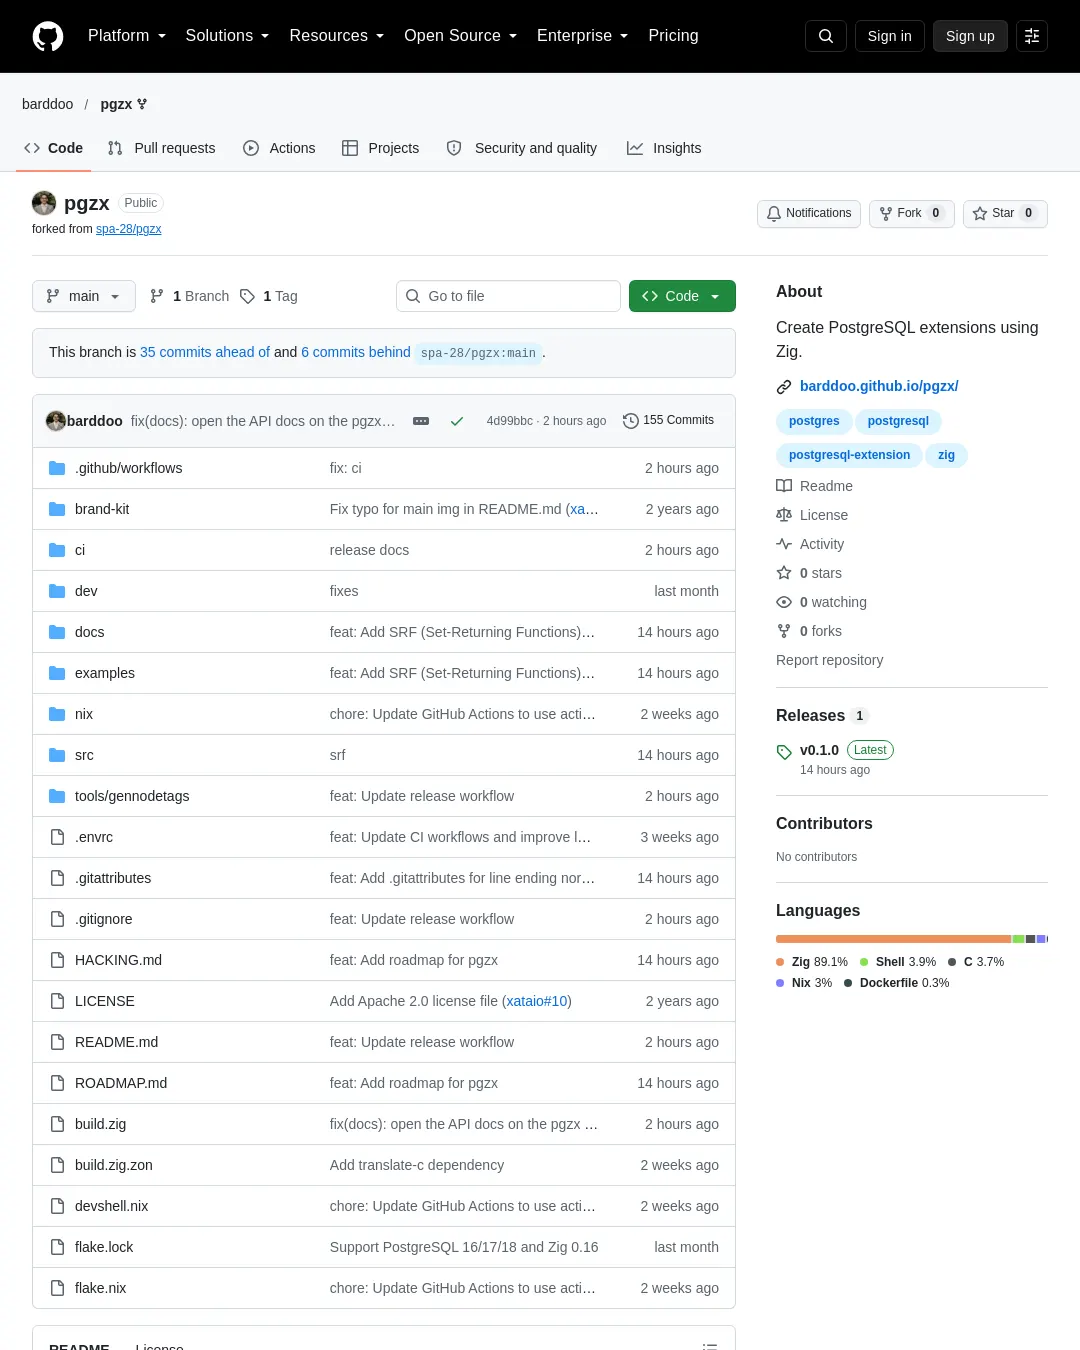Click the Zig 89.1% language entry
Viewport: 1080px width, 1350px height.
point(812,962)
